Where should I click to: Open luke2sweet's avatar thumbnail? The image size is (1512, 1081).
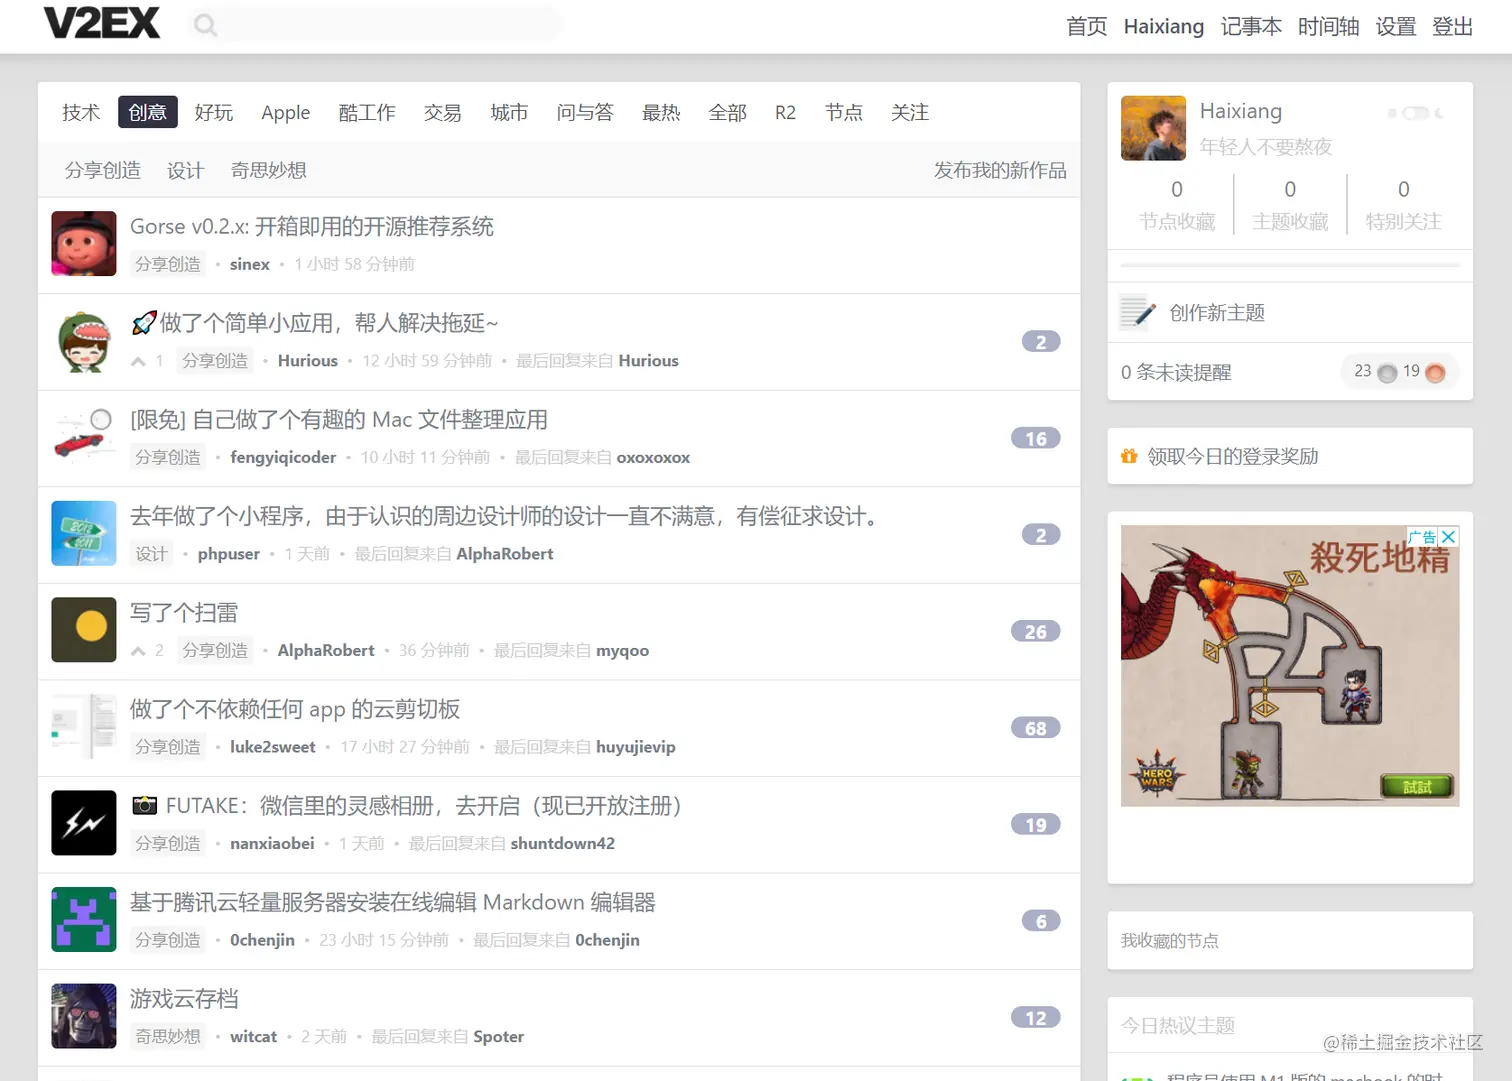[84, 727]
